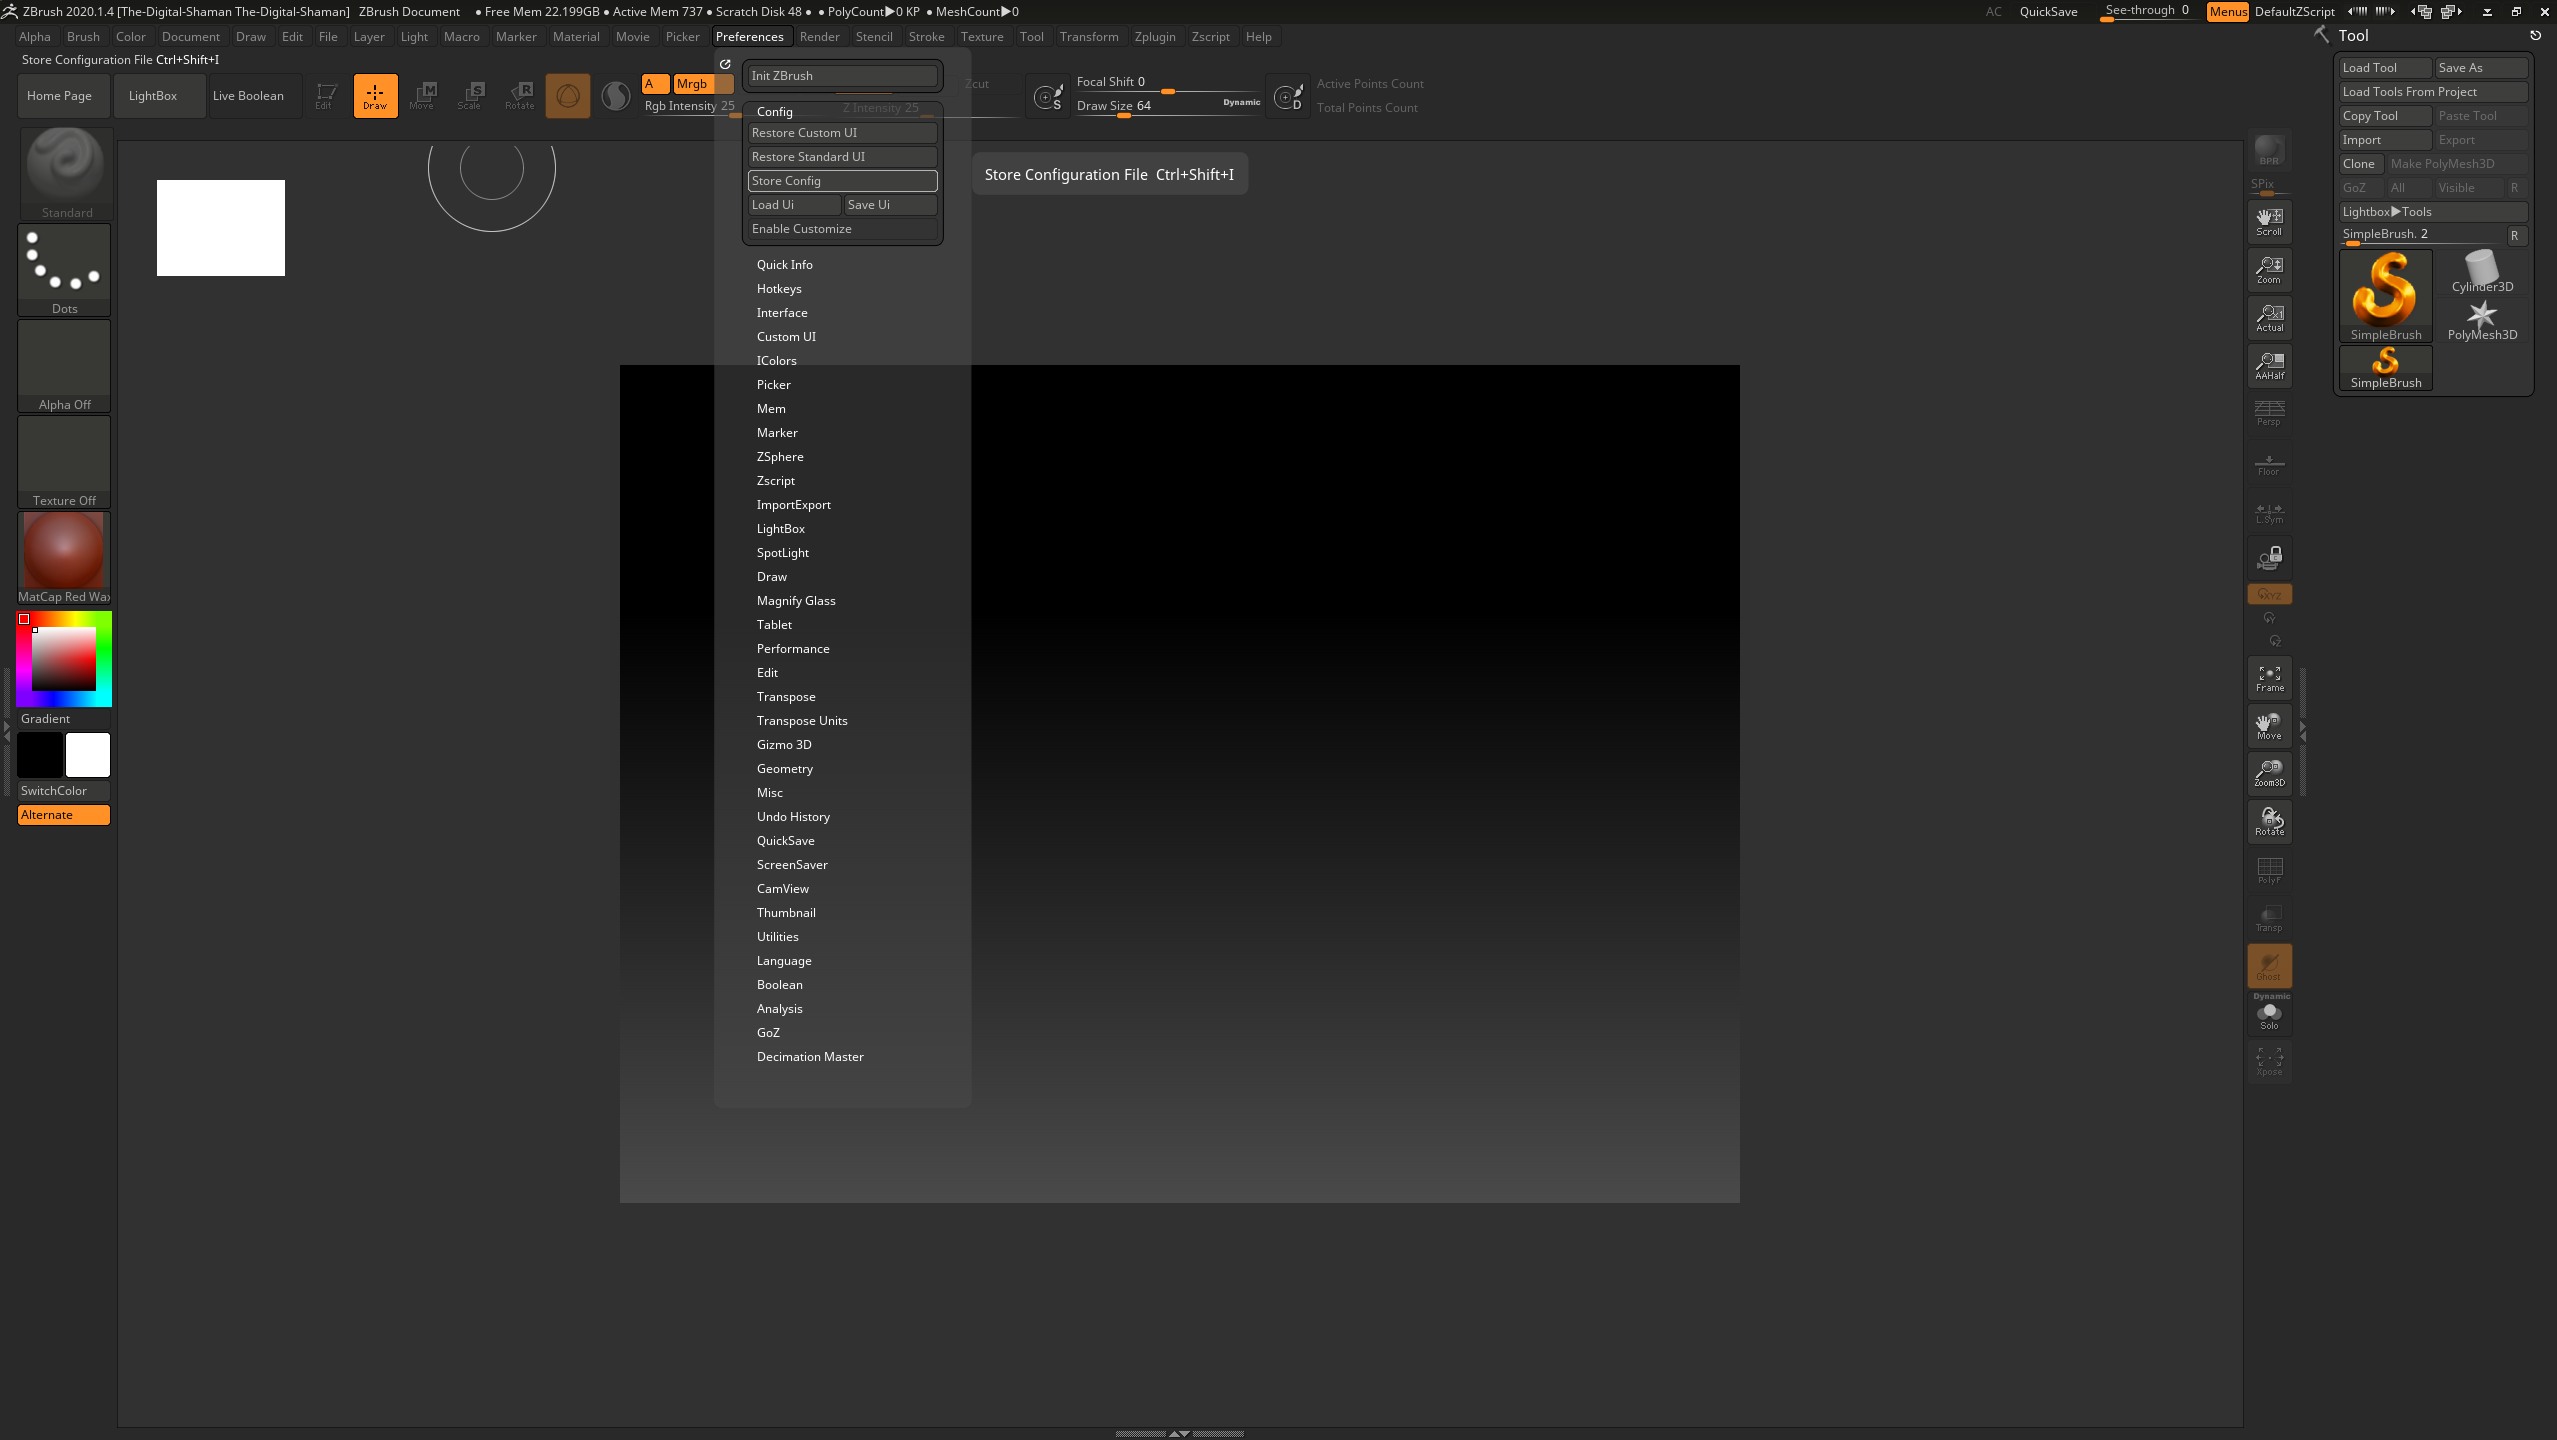Select the Rotate mode icon
The height and width of the screenshot is (1440, 2557).
click(x=519, y=95)
